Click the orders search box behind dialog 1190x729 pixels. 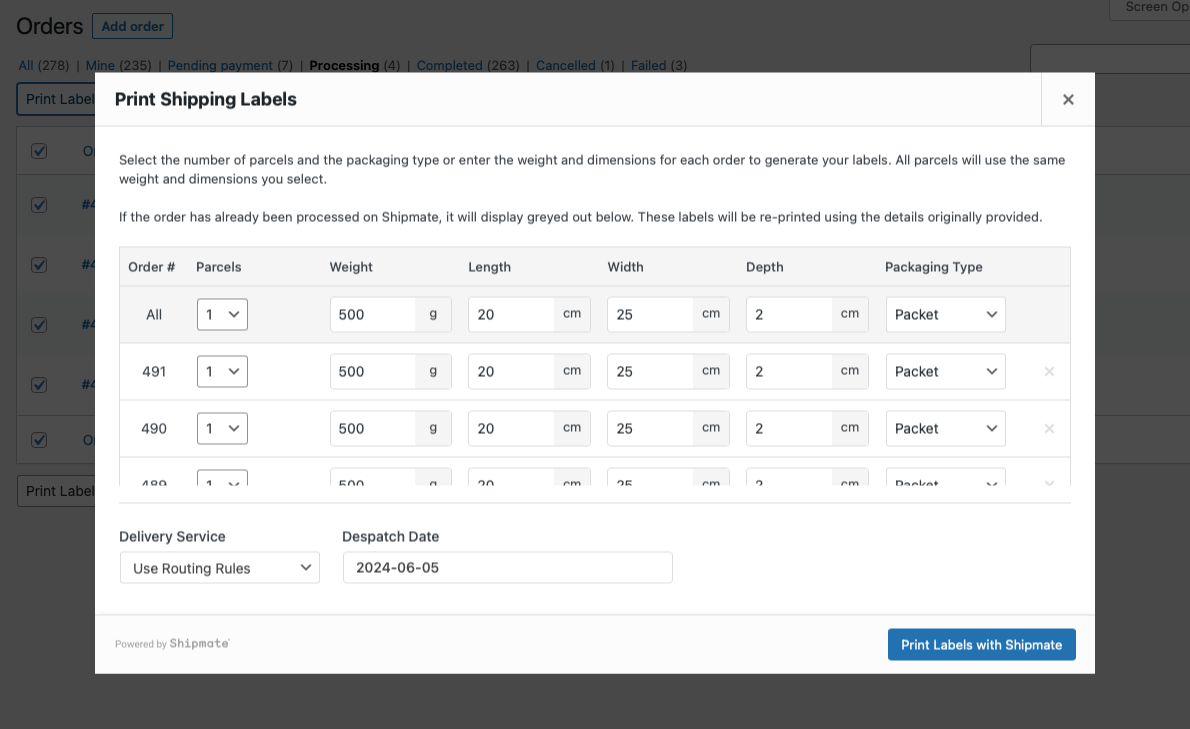click(x=1110, y=58)
